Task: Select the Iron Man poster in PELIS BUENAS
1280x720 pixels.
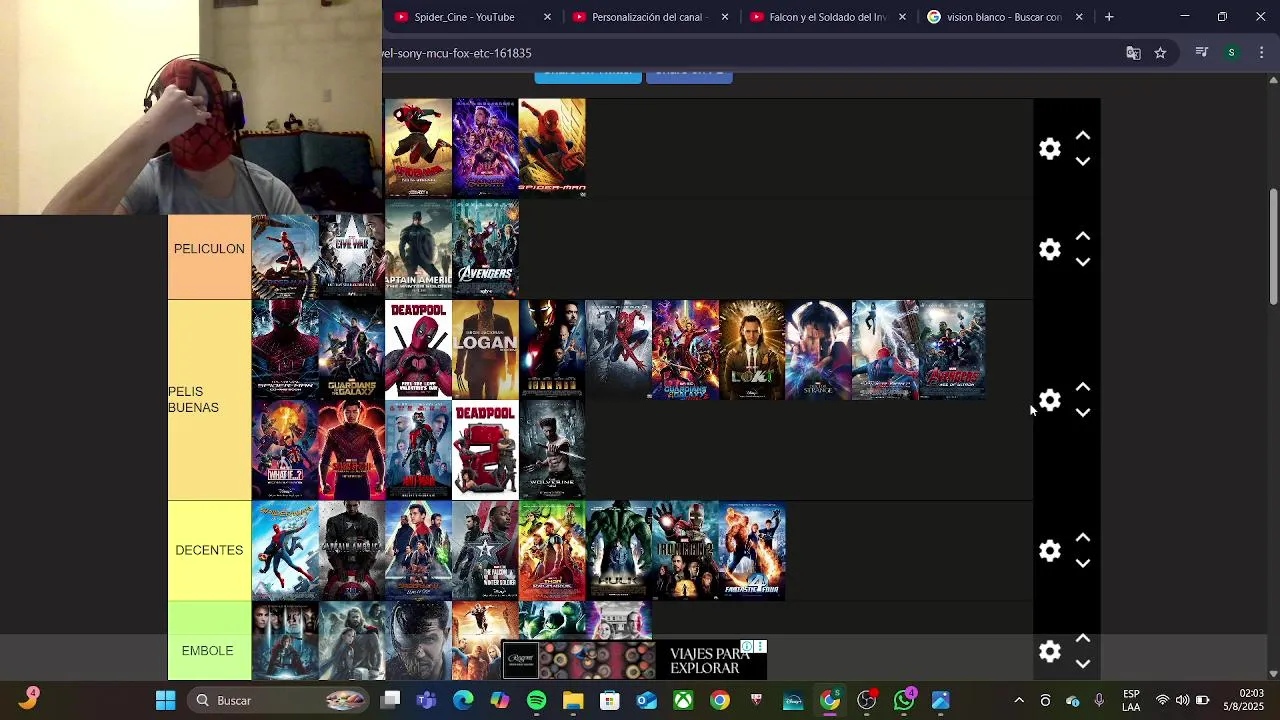Action: click(x=552, y=350)
